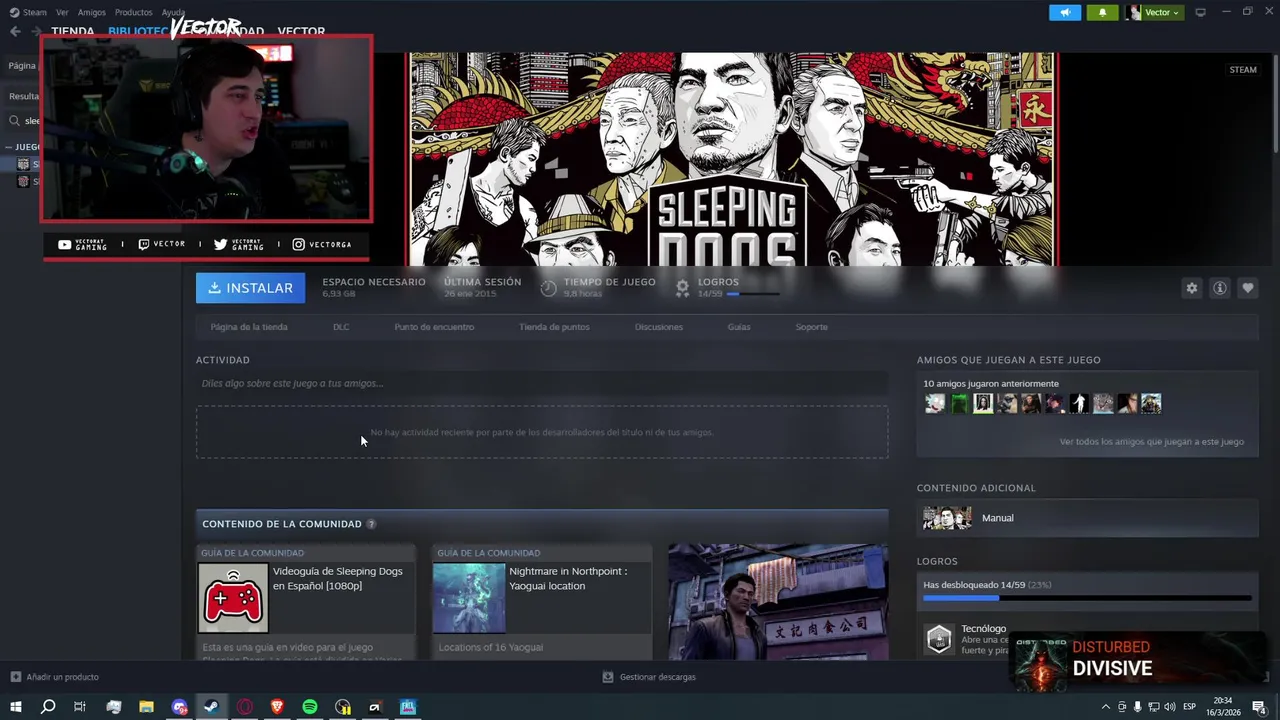Switch to Steam taskbar icon
1280x720 pixels.
pos(211,707)
